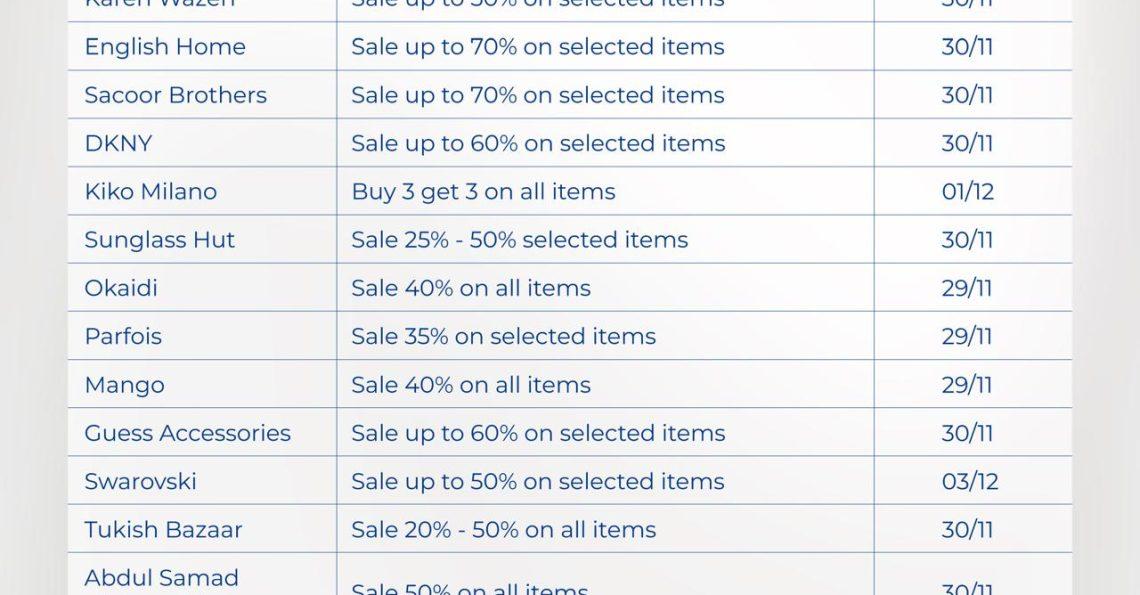
Task: Select the Sunglass Hut store name
Action: (159, 240)
